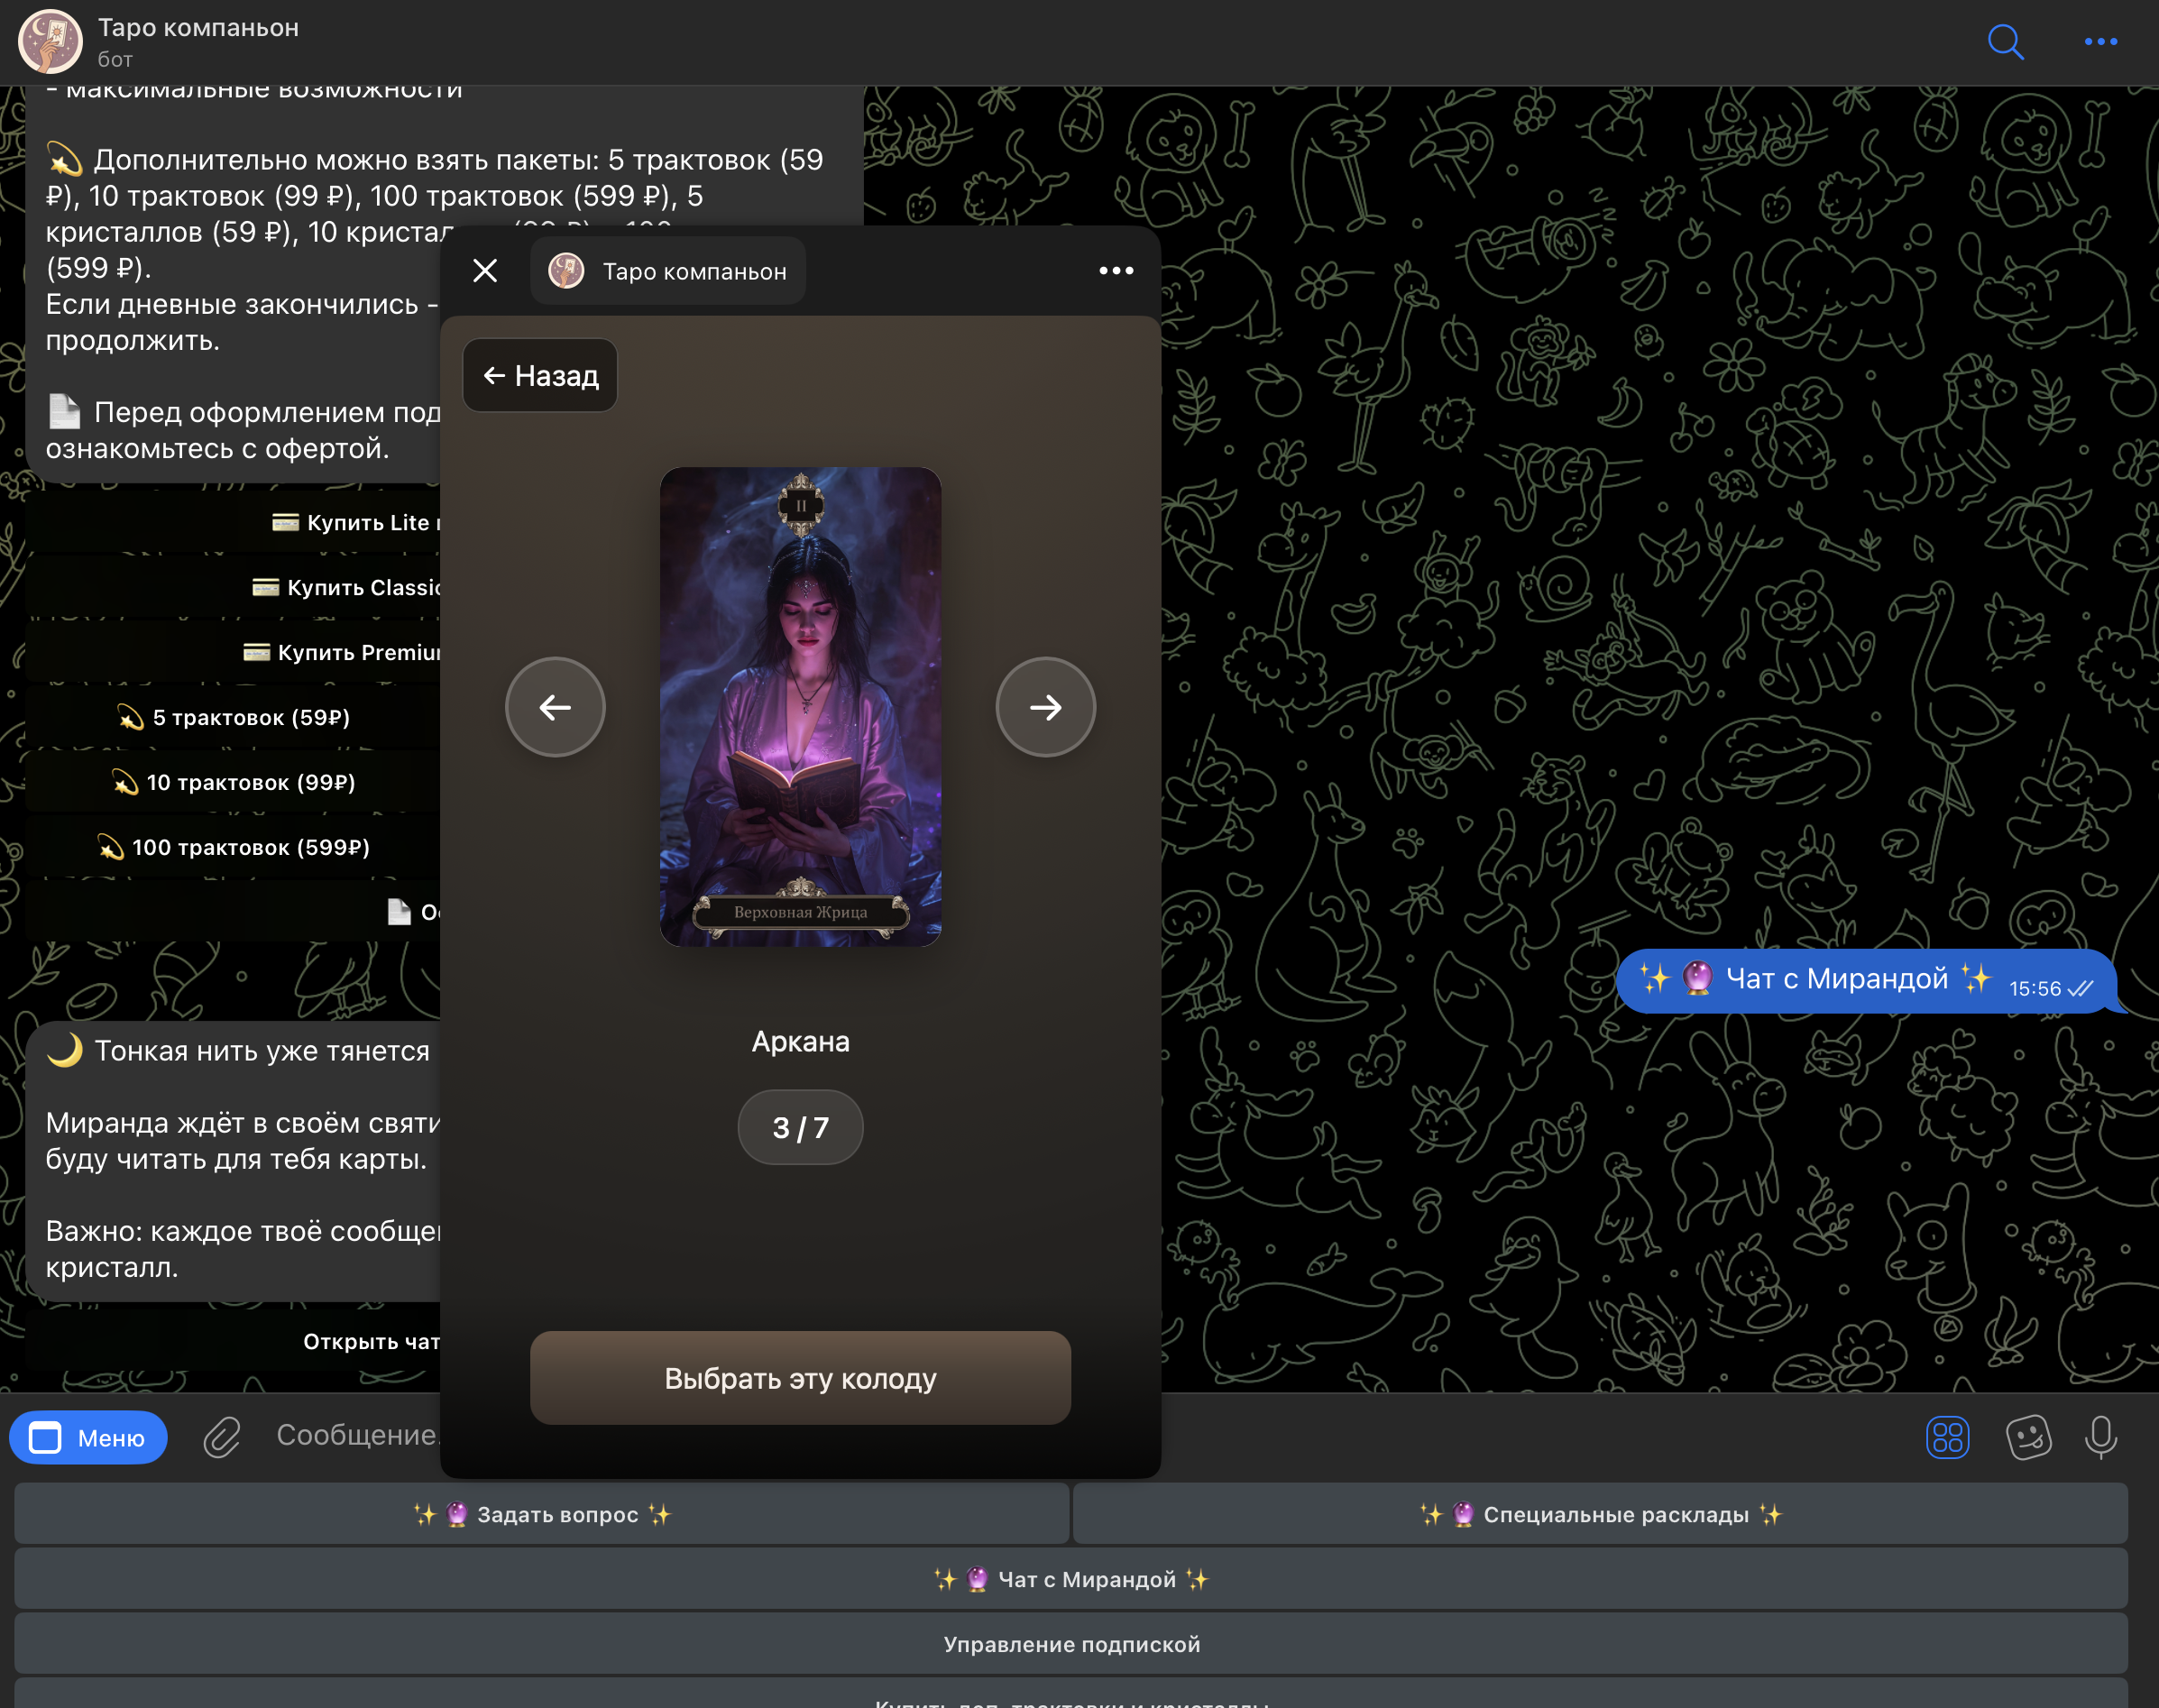
Task: Open the mini app three-dots options menu
Action: pyautogui.click(x=1116, y=271)
